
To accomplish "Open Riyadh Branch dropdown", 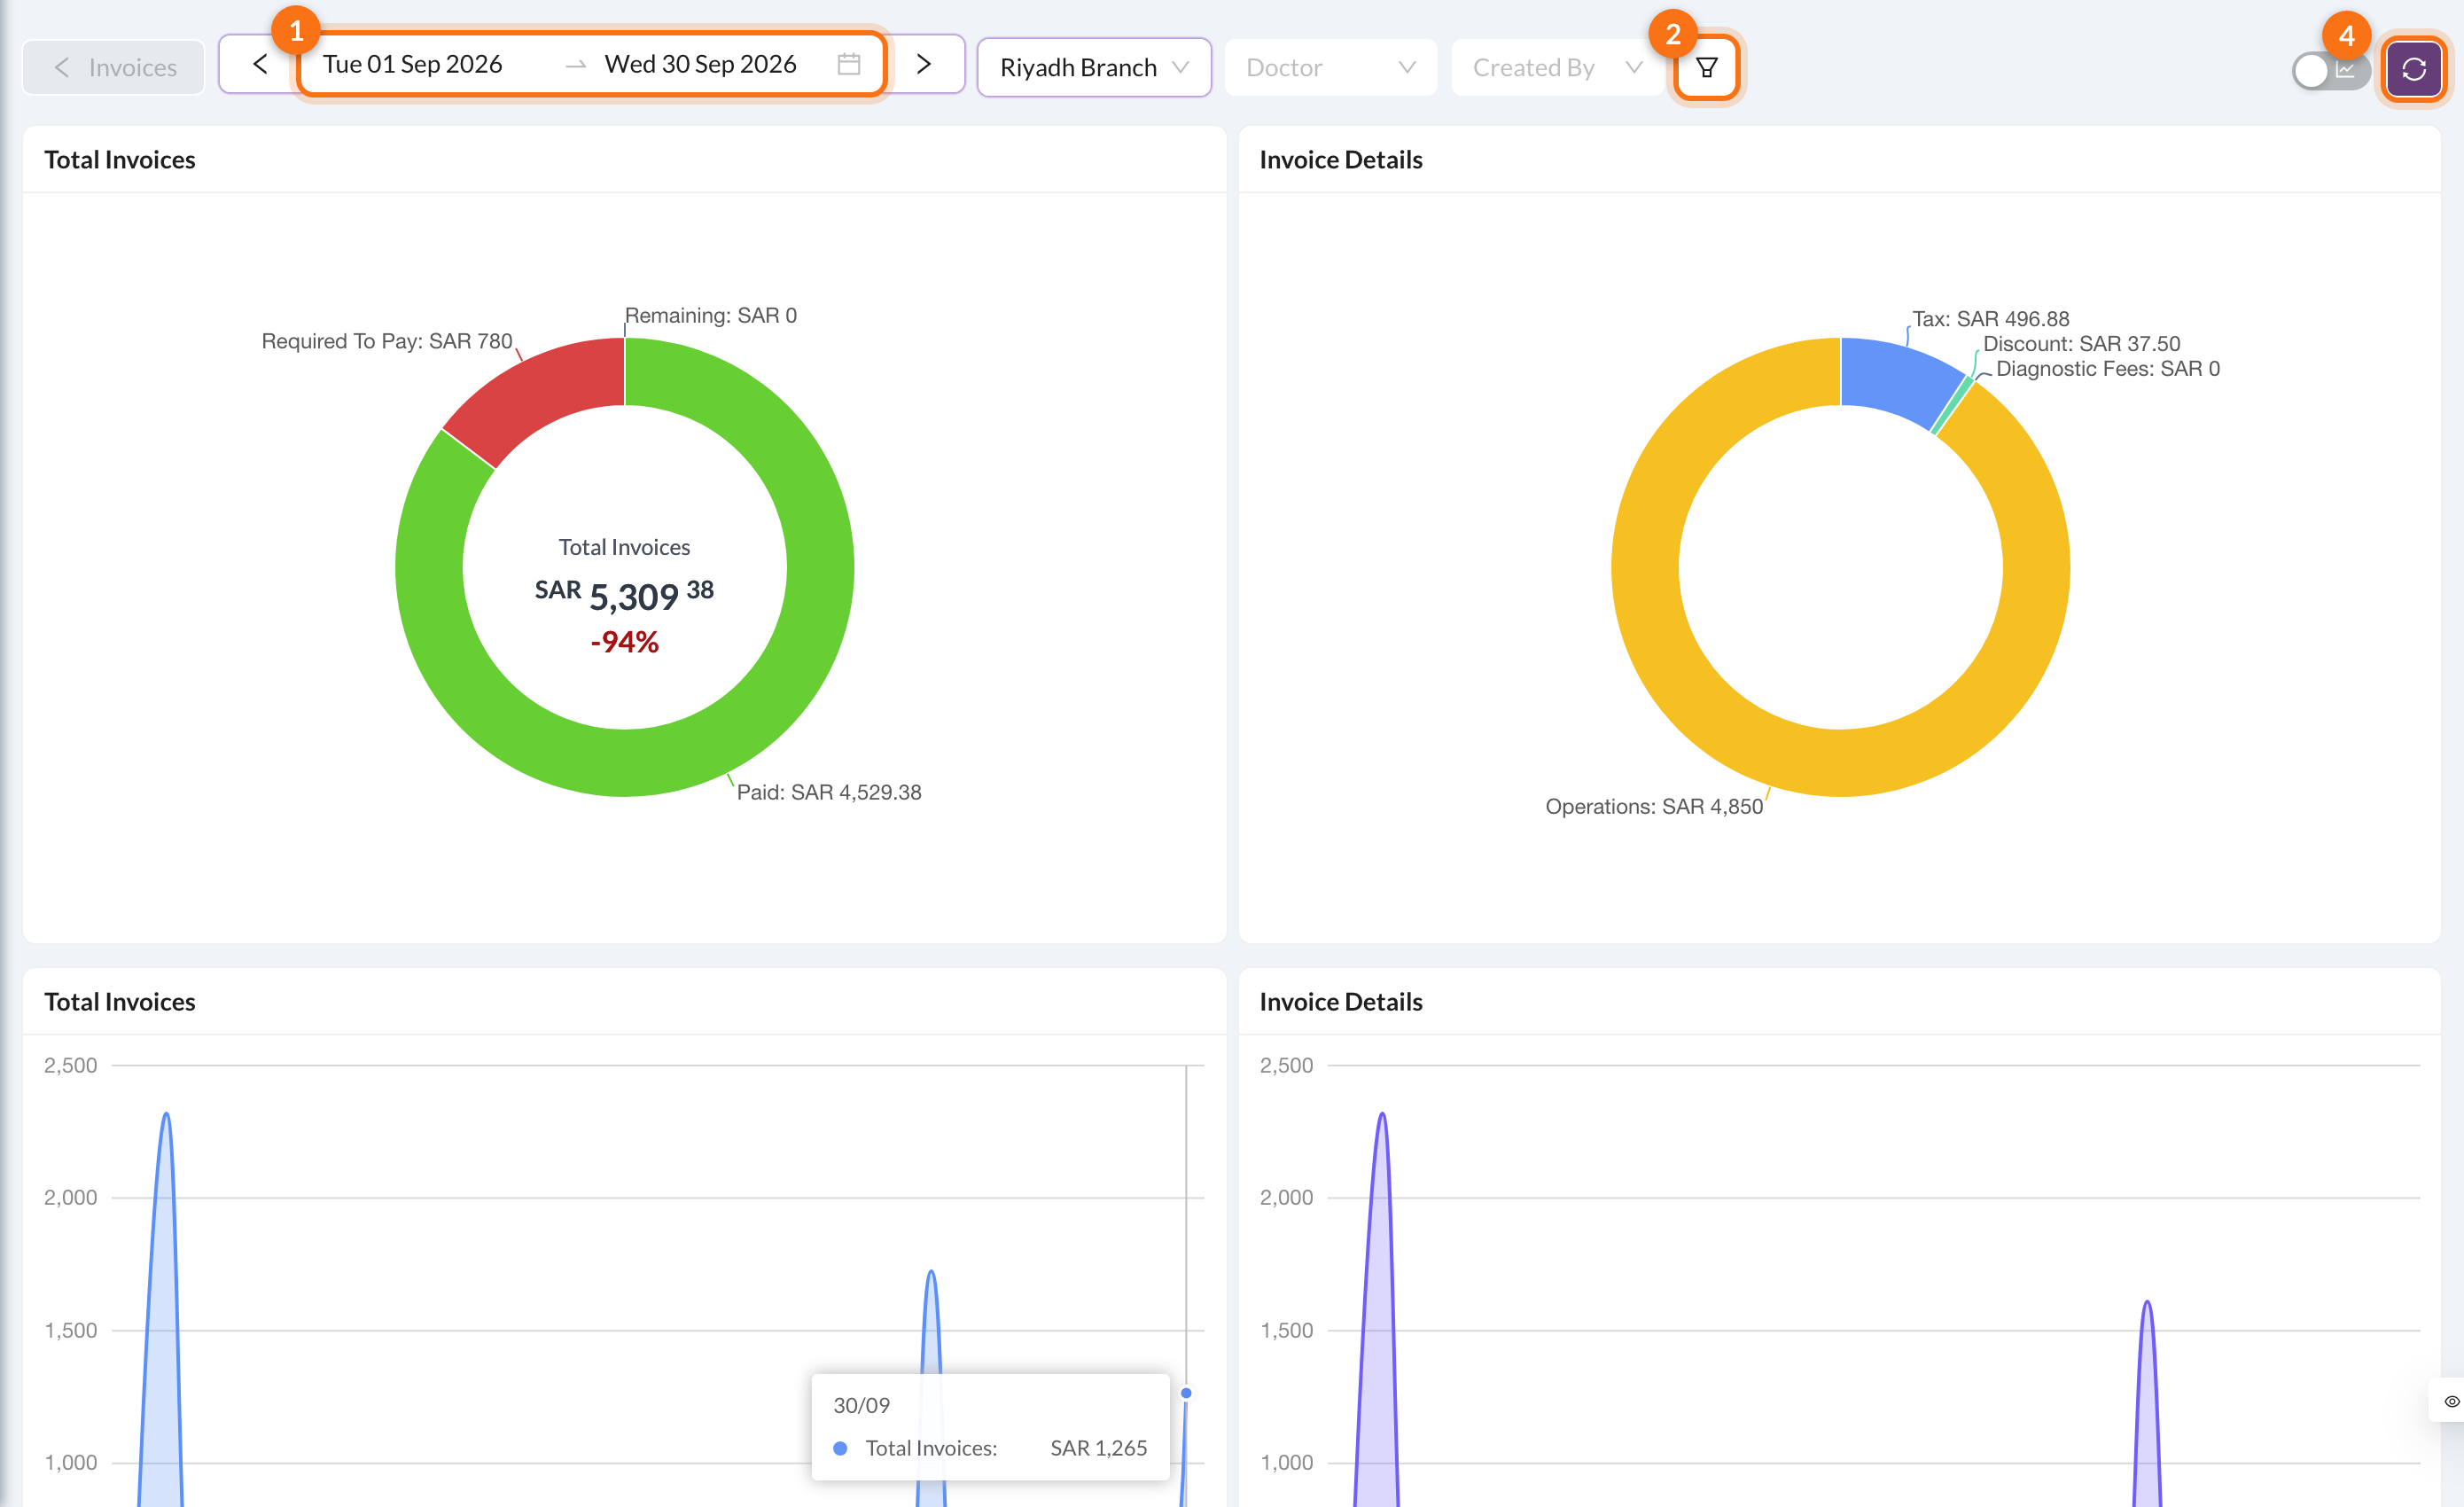I will (x=1094, y=67).
